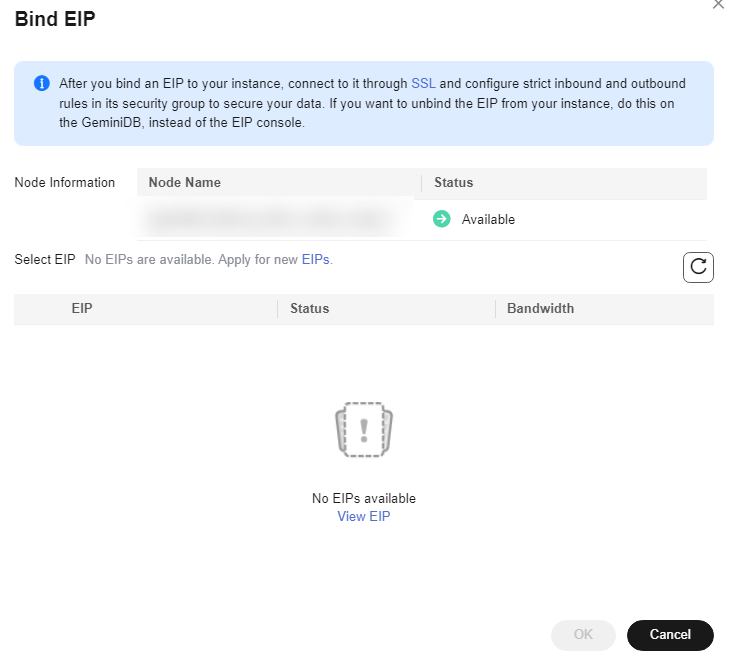Follow the EIPs link to apply

[x=315, y=260]
